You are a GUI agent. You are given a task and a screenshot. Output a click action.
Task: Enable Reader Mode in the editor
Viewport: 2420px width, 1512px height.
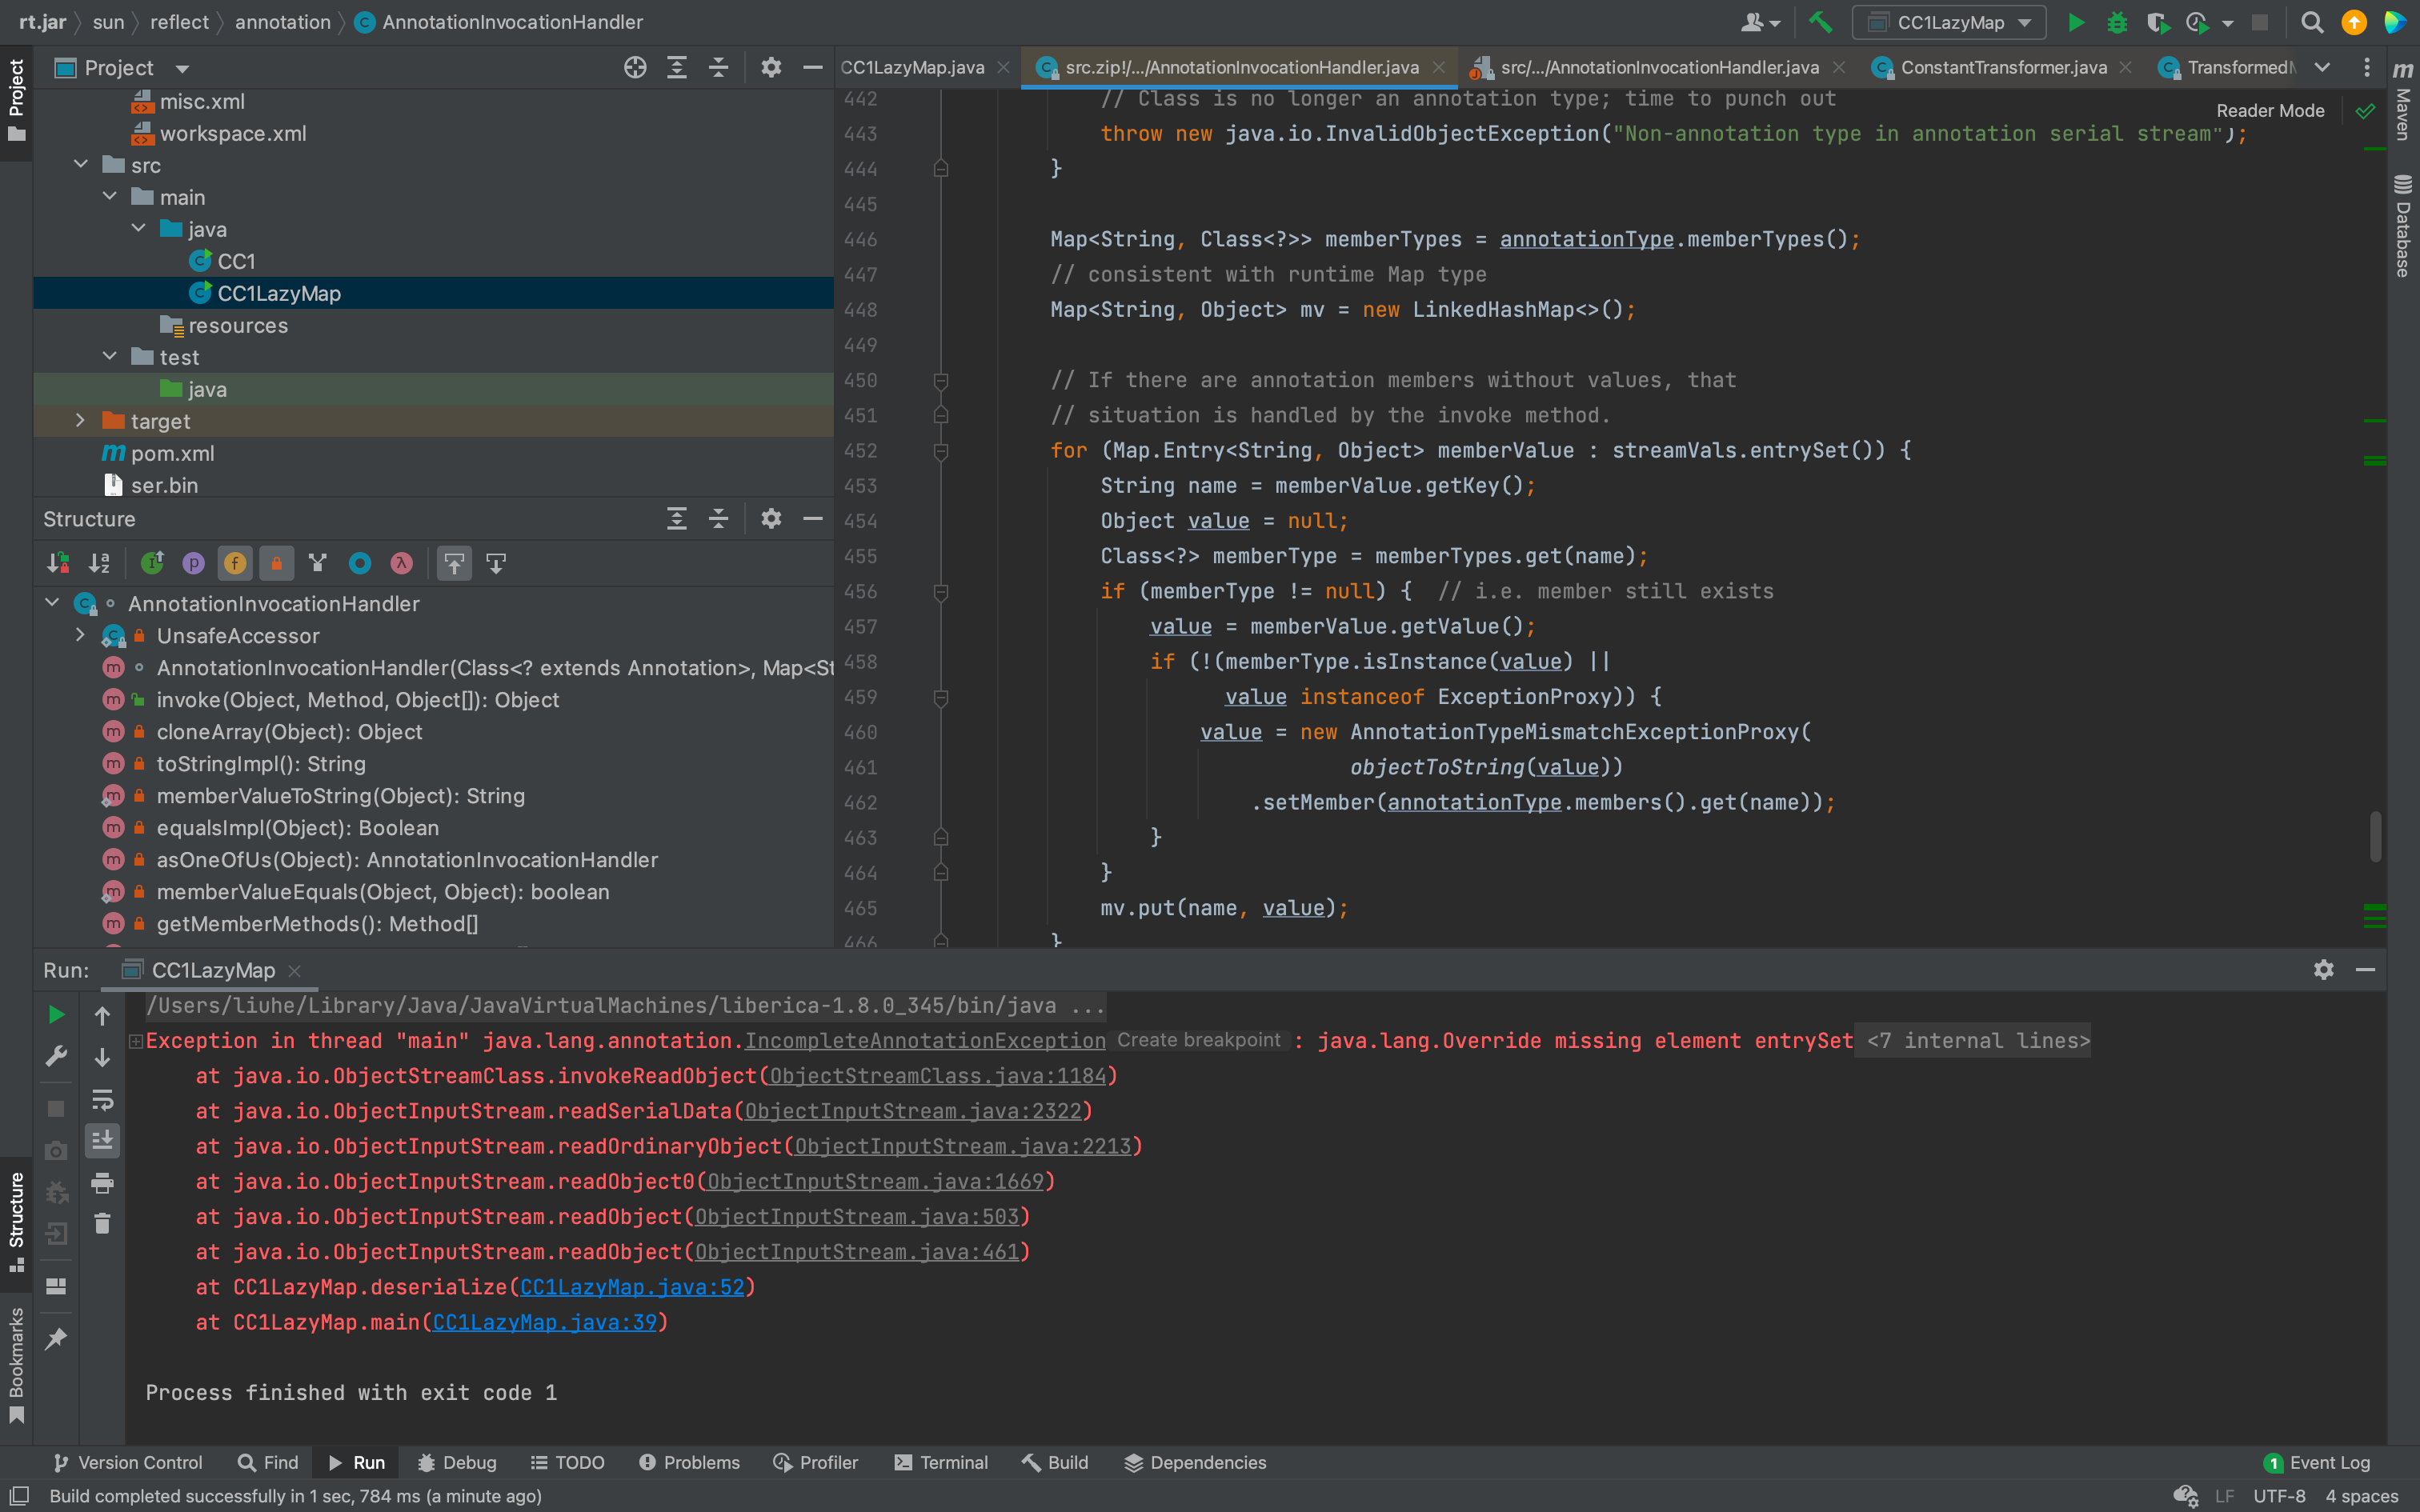click(2269, 110)
